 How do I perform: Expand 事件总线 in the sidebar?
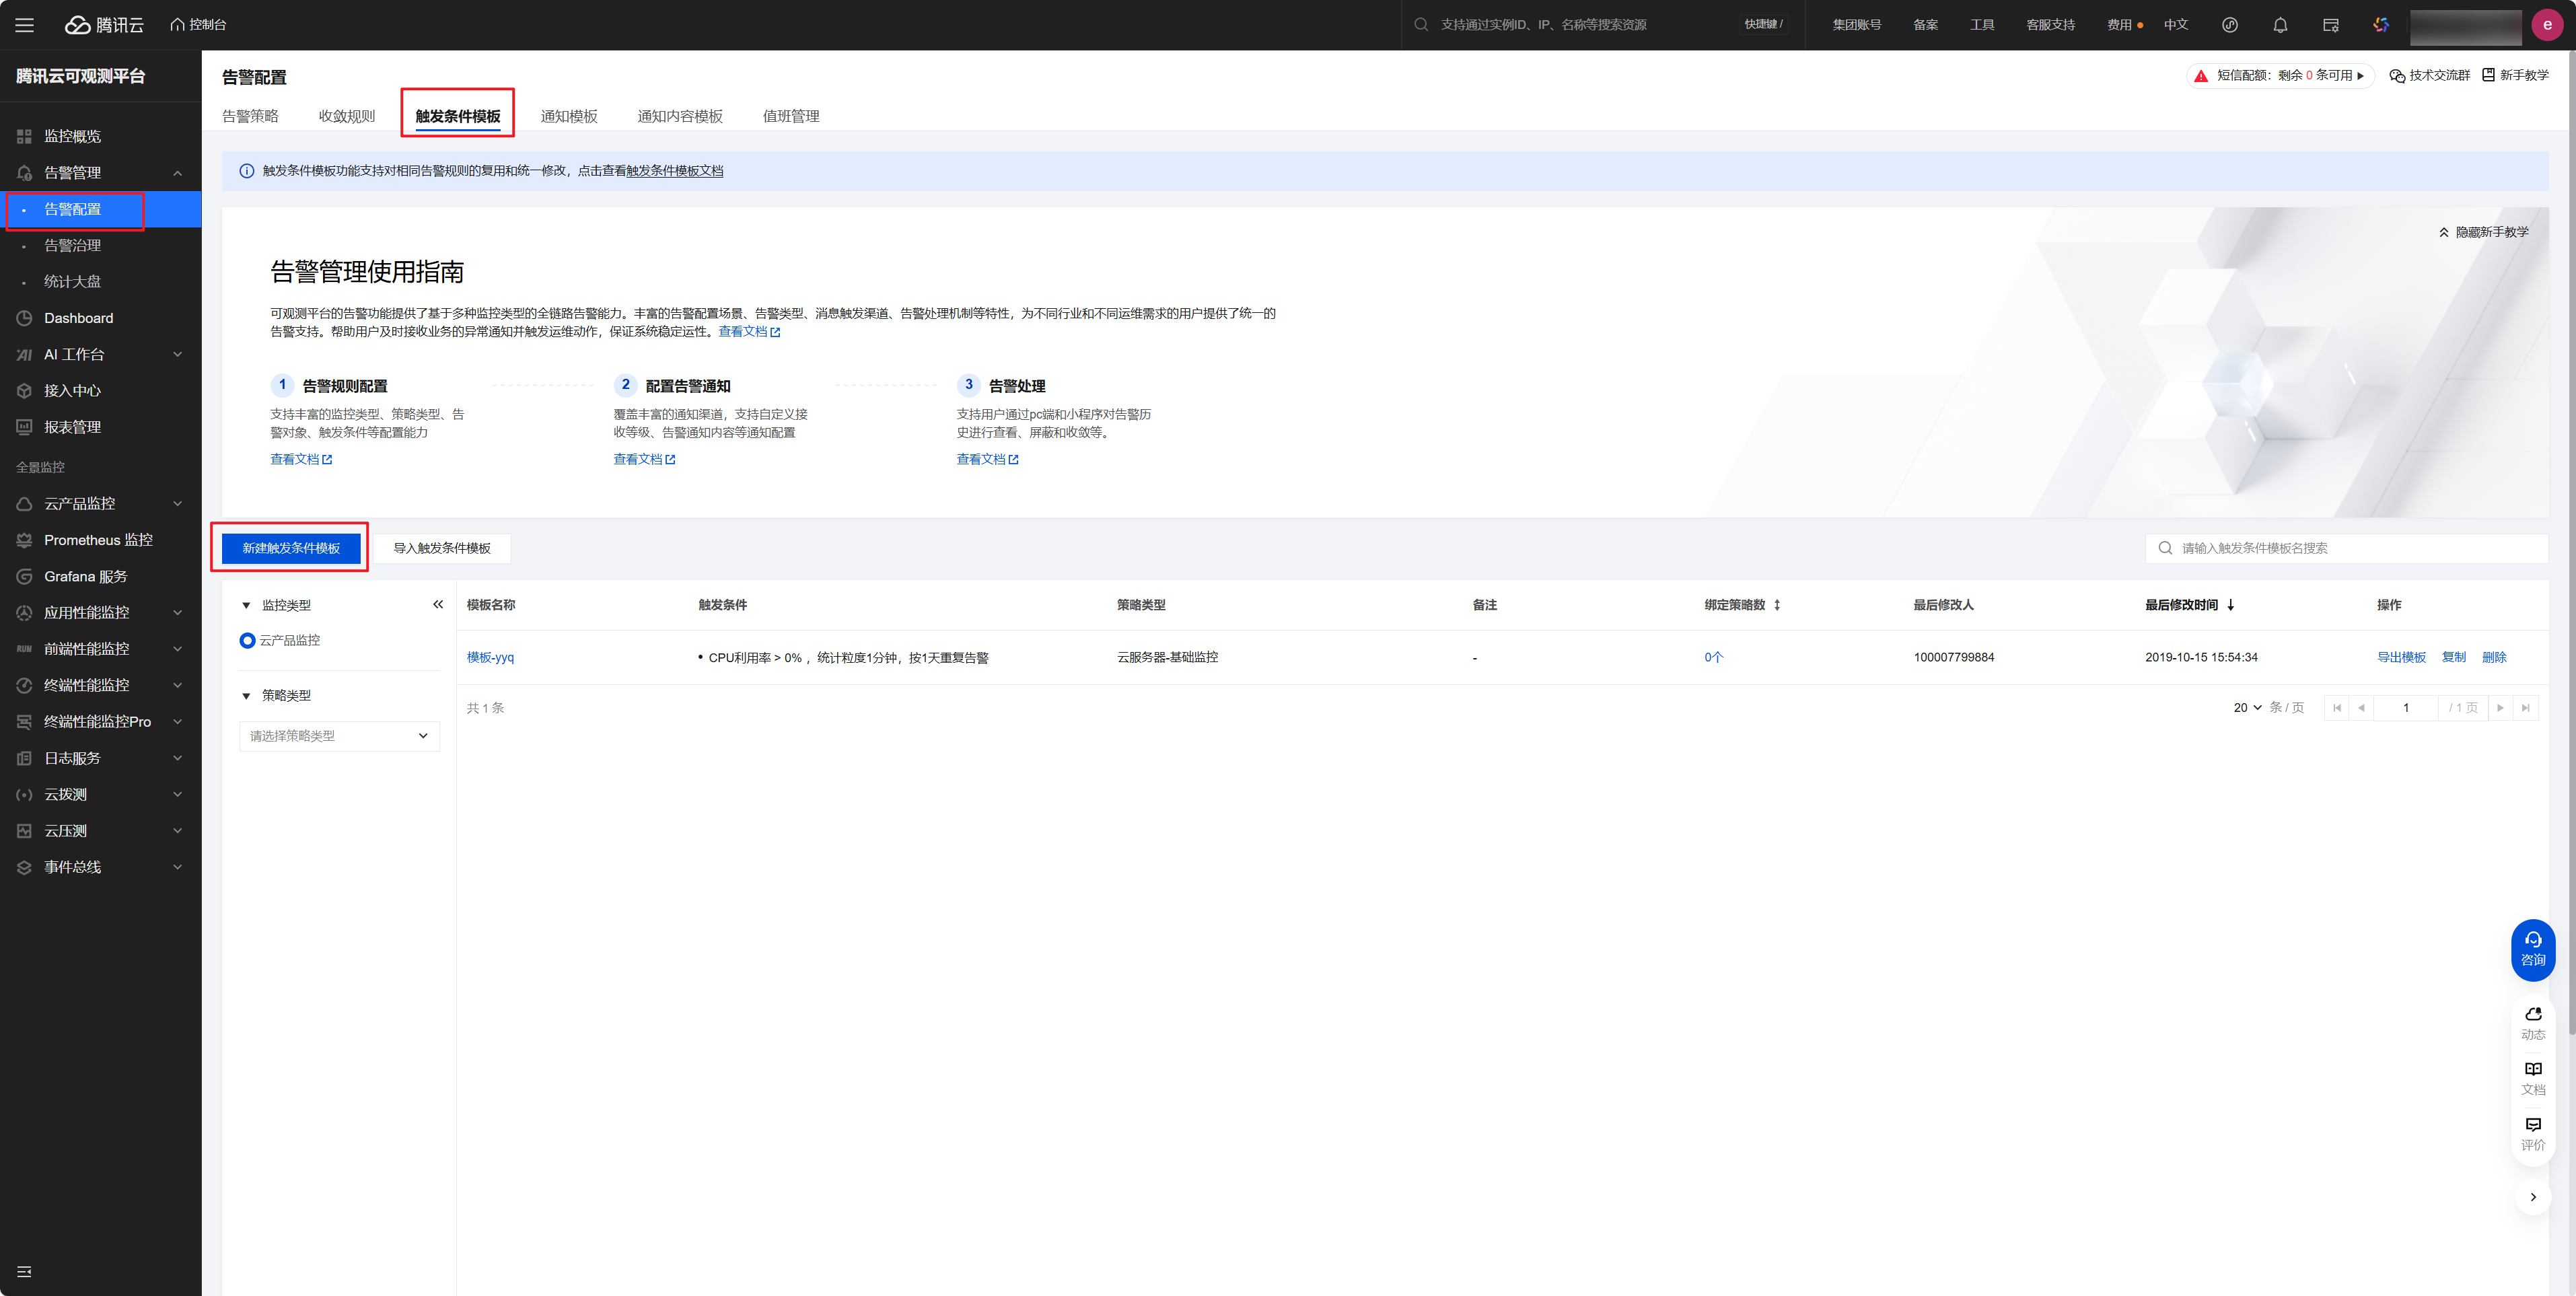pos(100,867)
